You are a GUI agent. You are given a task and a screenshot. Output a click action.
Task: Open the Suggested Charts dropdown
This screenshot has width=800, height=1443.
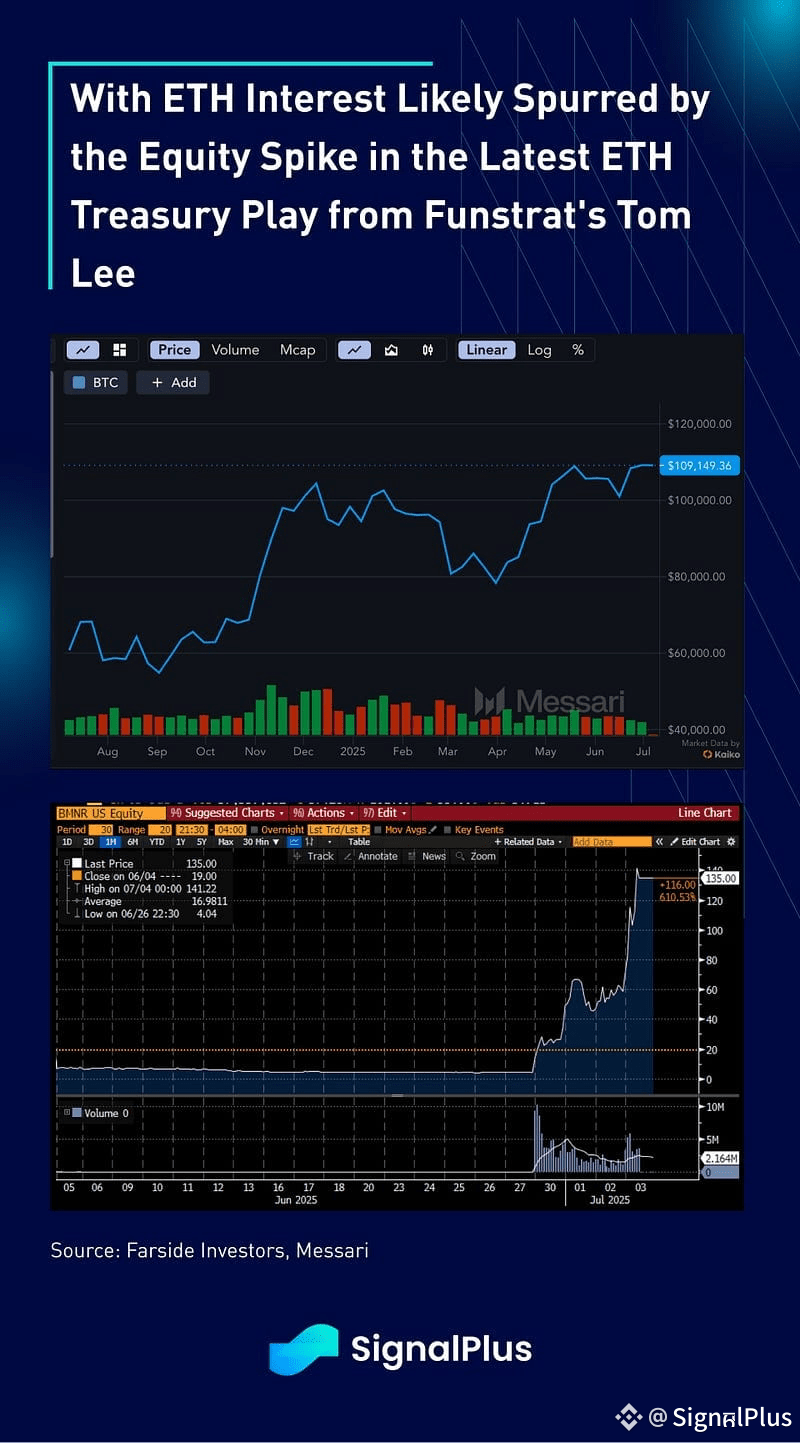(227, 813)
